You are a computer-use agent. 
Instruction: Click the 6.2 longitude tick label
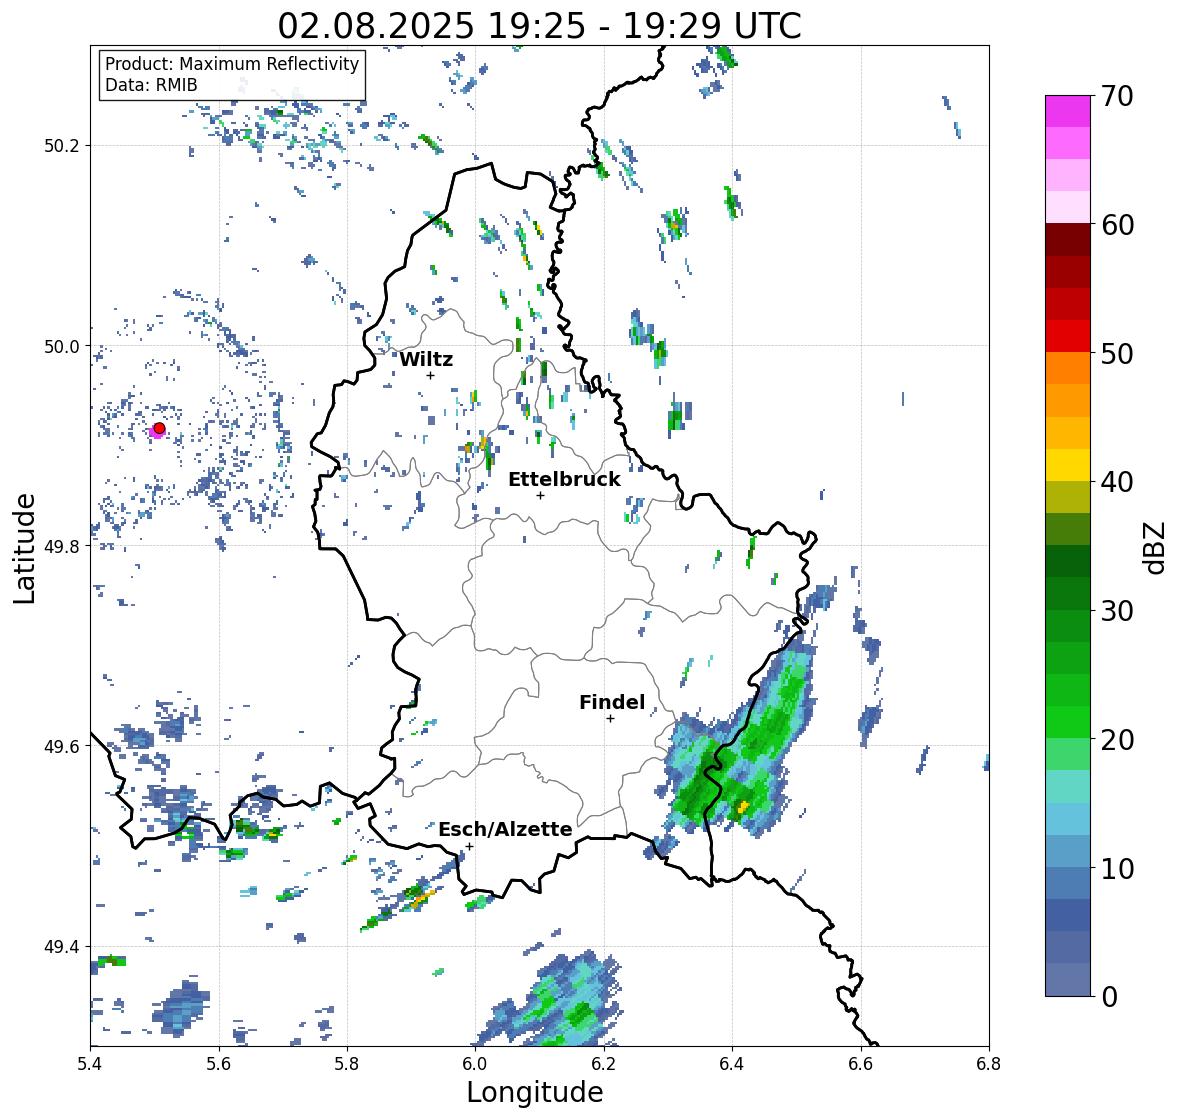(604, 1064)
